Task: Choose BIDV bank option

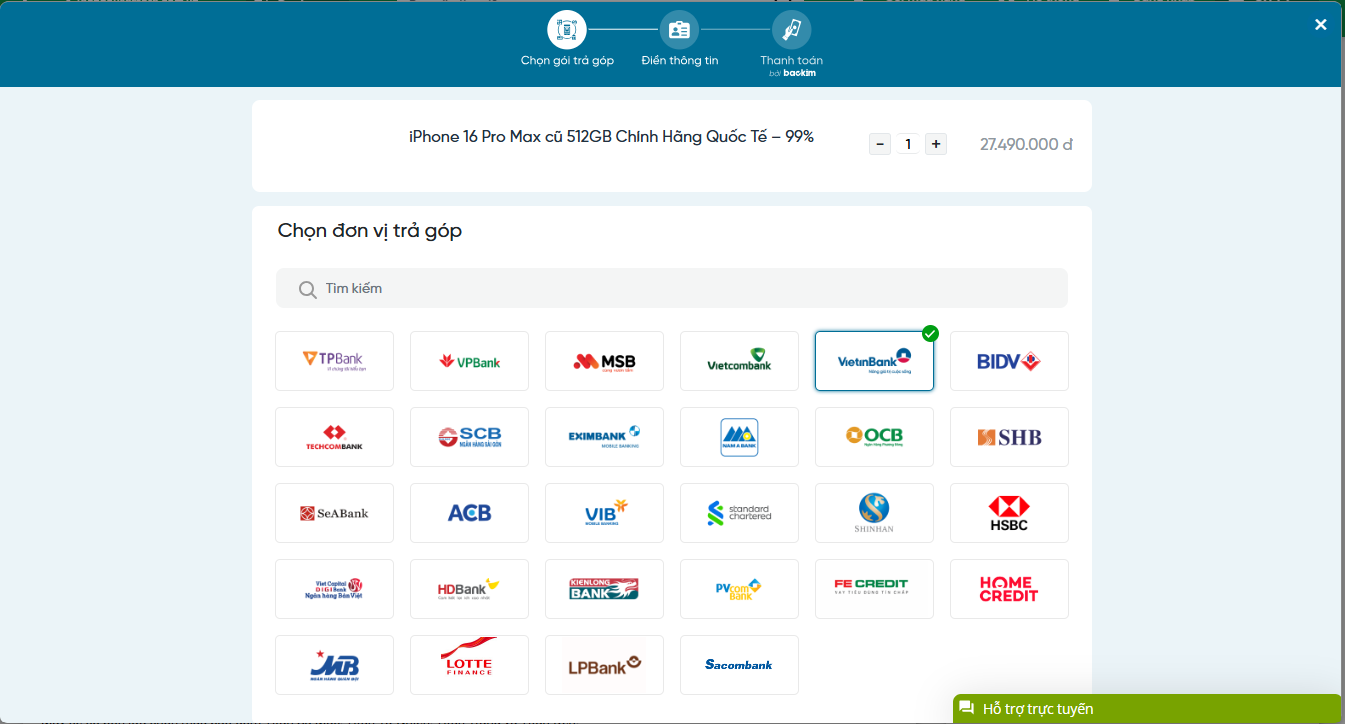Action: point(1009,361)
